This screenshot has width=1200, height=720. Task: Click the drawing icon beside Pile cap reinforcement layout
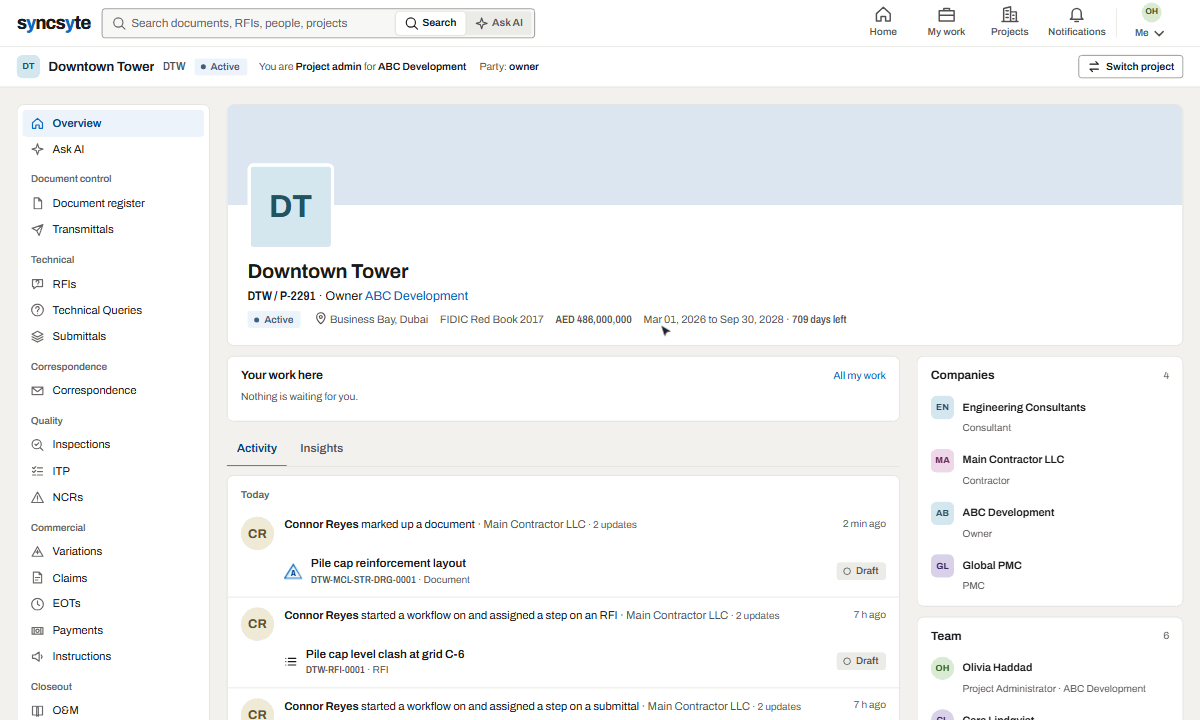[x=293, y=571]
